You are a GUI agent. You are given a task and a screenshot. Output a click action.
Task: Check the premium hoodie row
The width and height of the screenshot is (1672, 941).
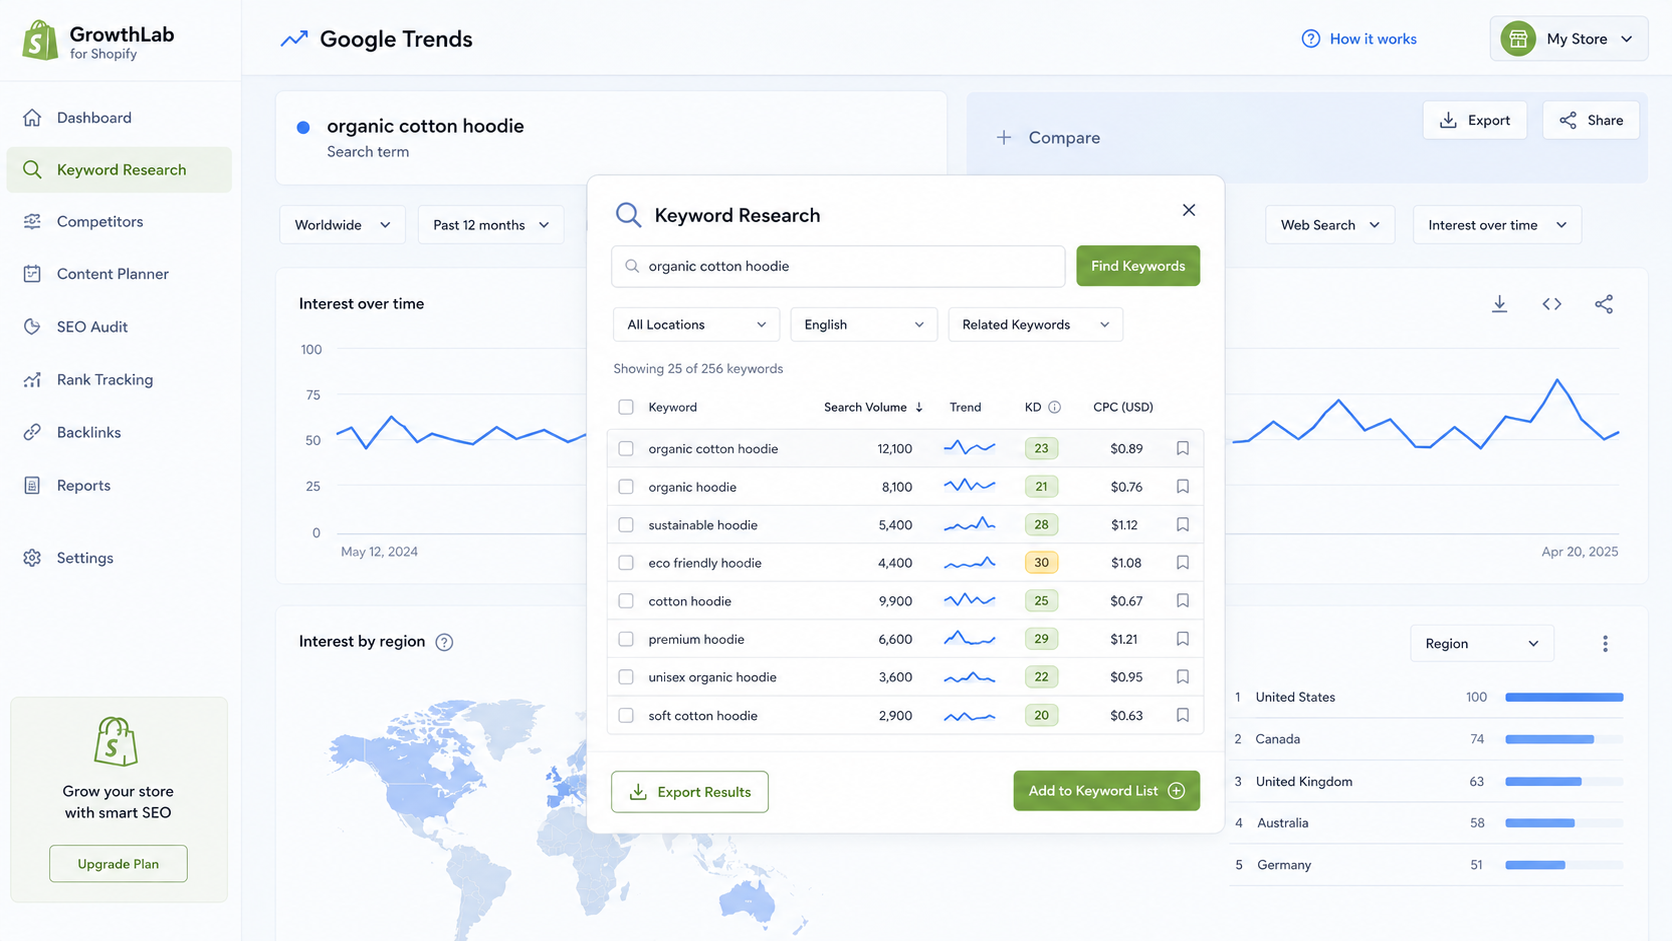pyautogui.click(x=626, y=638)
